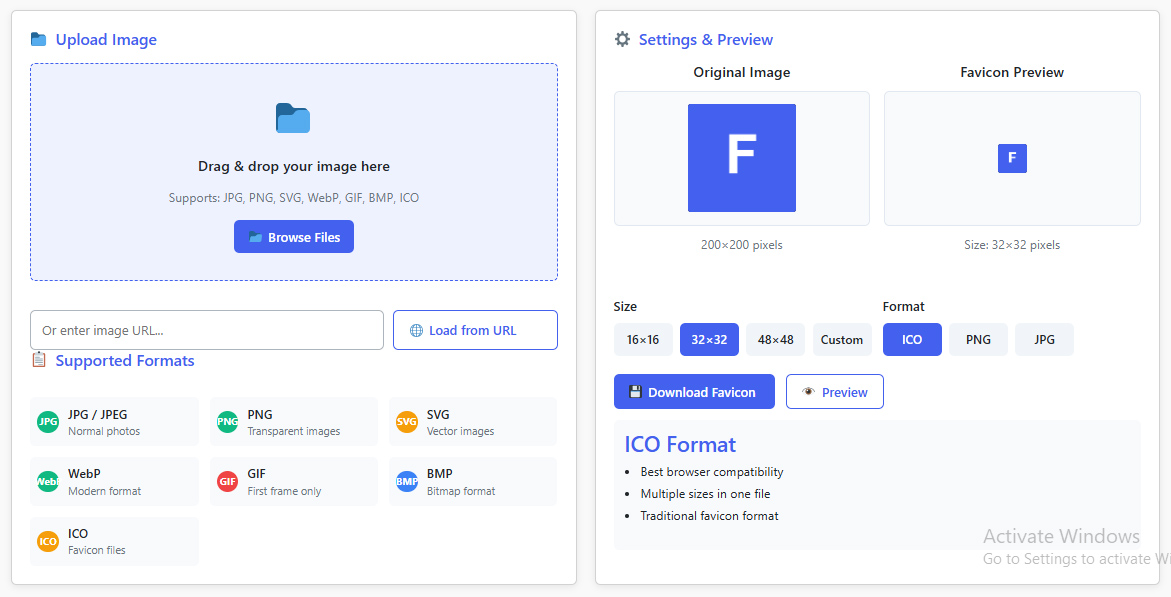This screenshot has width=1171, height=597.
Task: Click the clipboard icon beside Supported Formats
Action: point(39,360)
